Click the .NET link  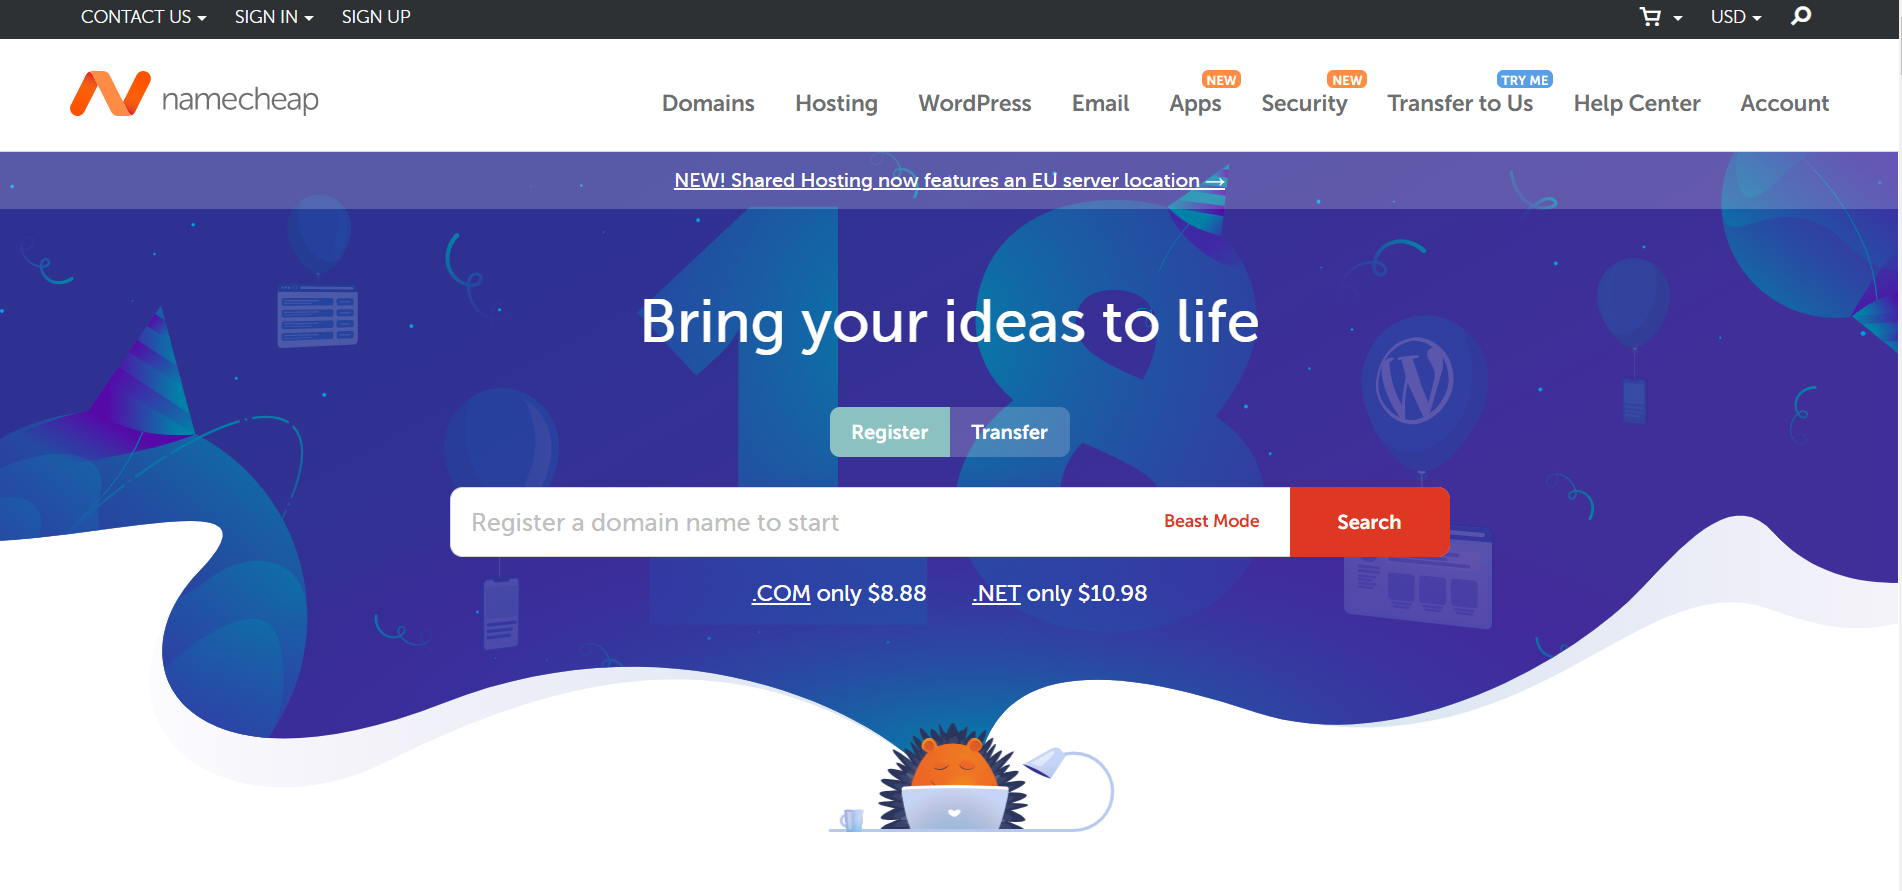point(996,593)
